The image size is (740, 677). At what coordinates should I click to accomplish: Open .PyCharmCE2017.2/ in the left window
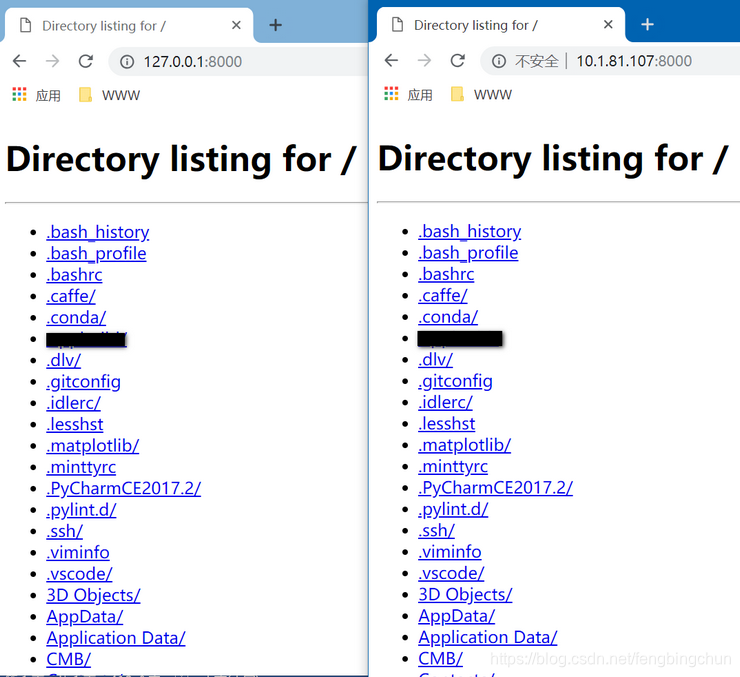pos(124,489)
